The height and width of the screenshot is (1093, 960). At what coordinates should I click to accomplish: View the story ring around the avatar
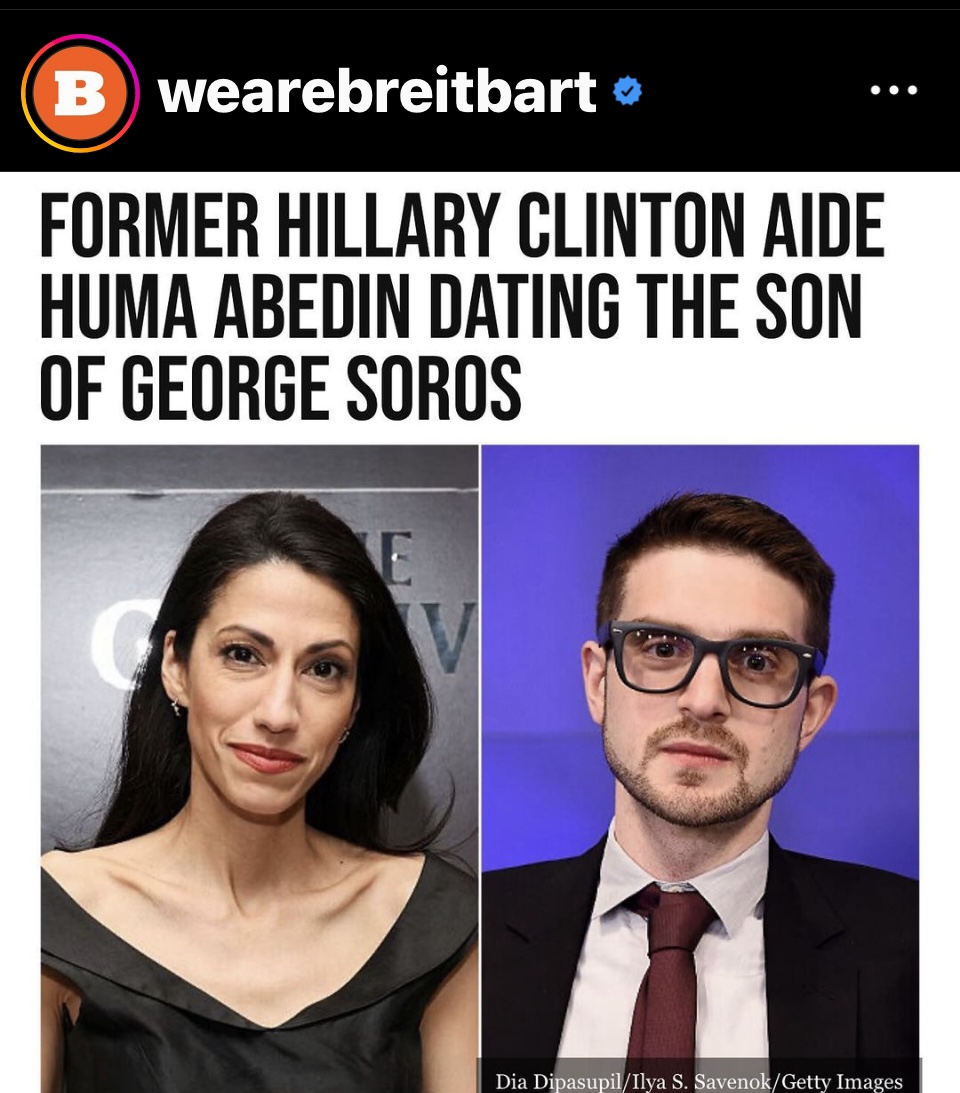pyautogui.click(x=80, y=93)
